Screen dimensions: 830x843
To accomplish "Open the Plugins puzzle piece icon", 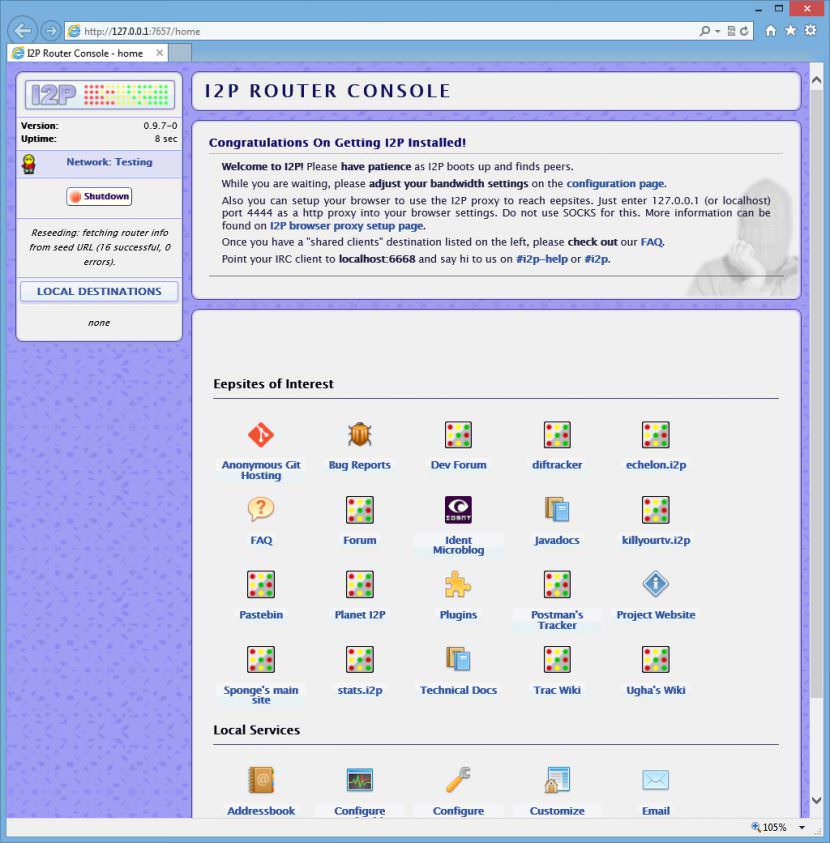I will [458, 584].
